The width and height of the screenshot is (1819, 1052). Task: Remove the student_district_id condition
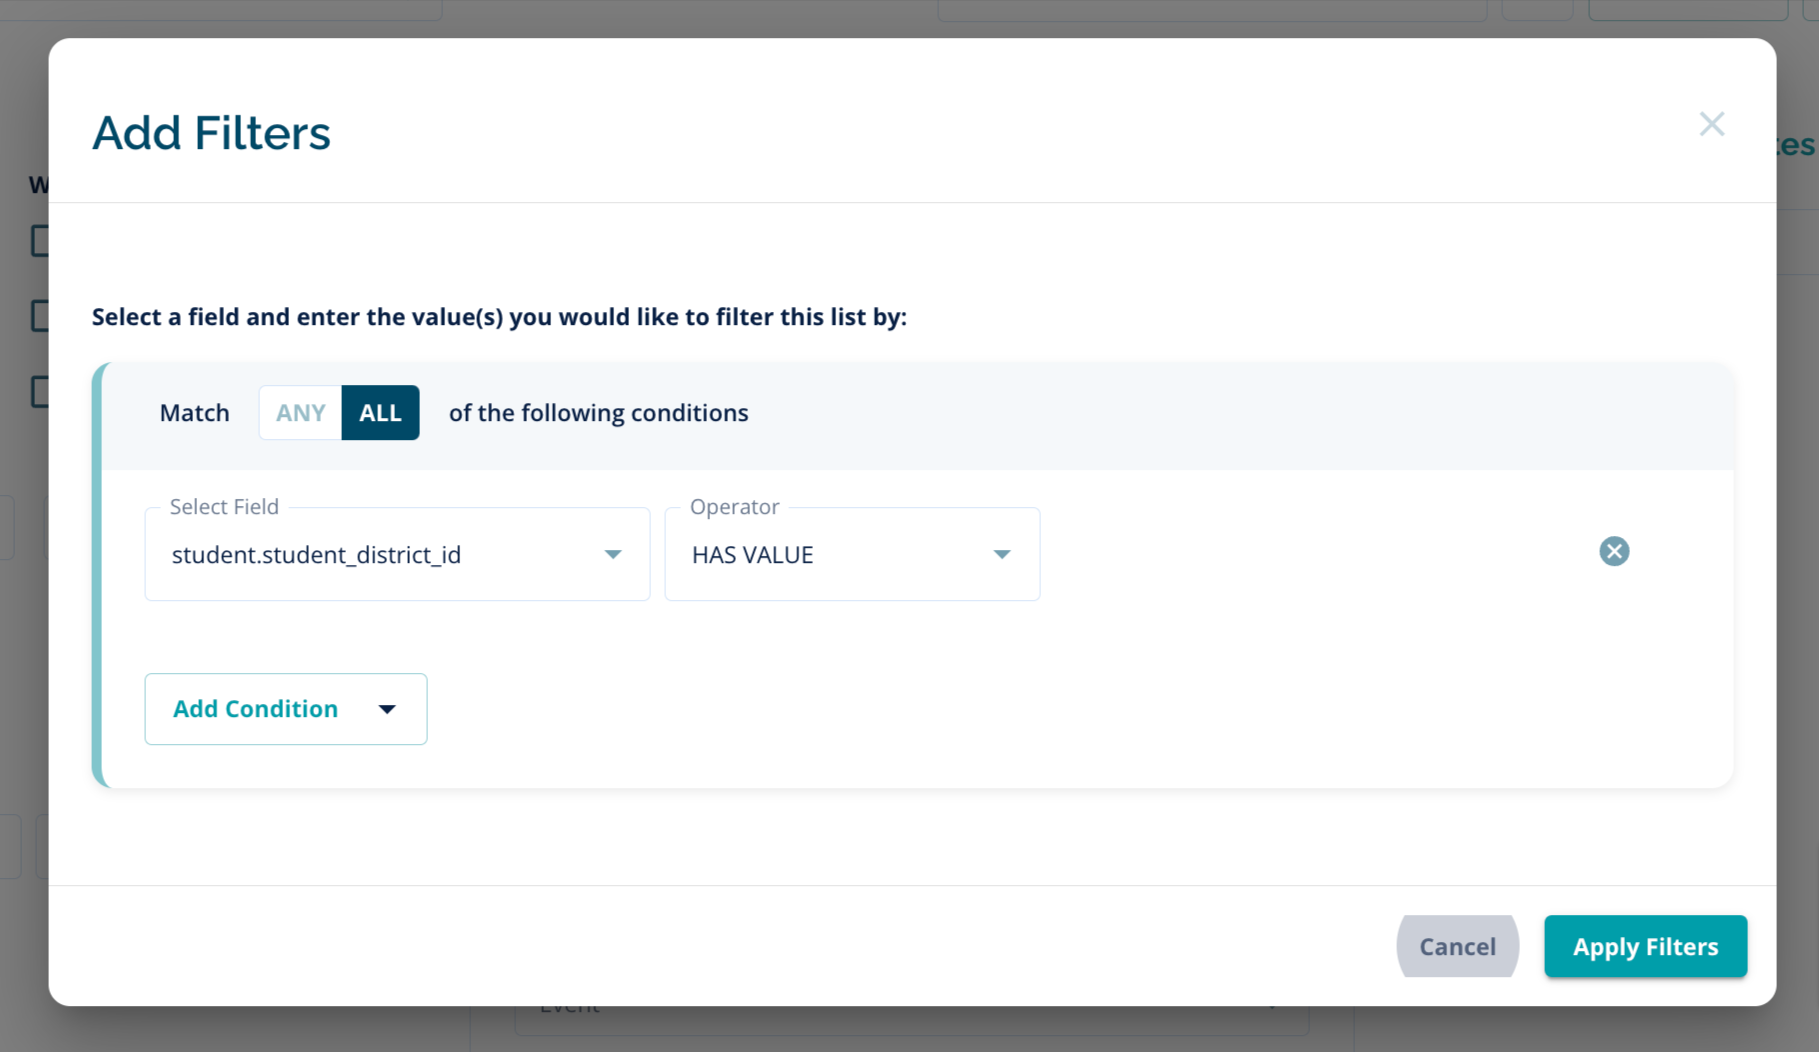pos(1613,551)
